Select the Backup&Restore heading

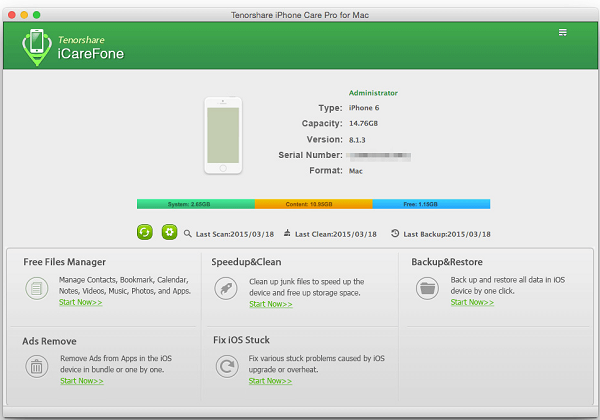coord(447,262)
